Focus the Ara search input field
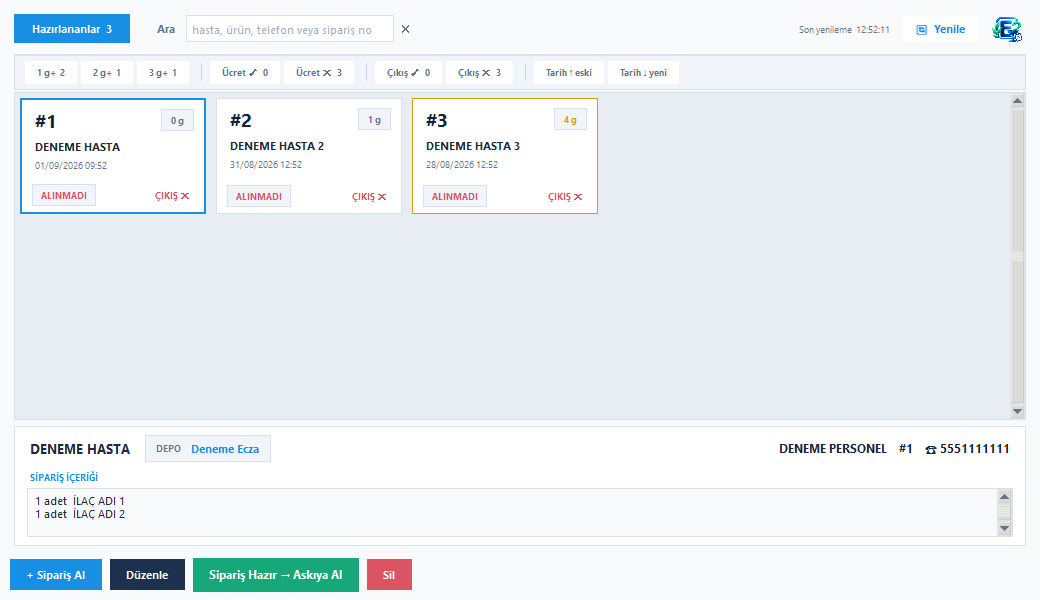Screen dimensions: 1040x600 point(290,29)
